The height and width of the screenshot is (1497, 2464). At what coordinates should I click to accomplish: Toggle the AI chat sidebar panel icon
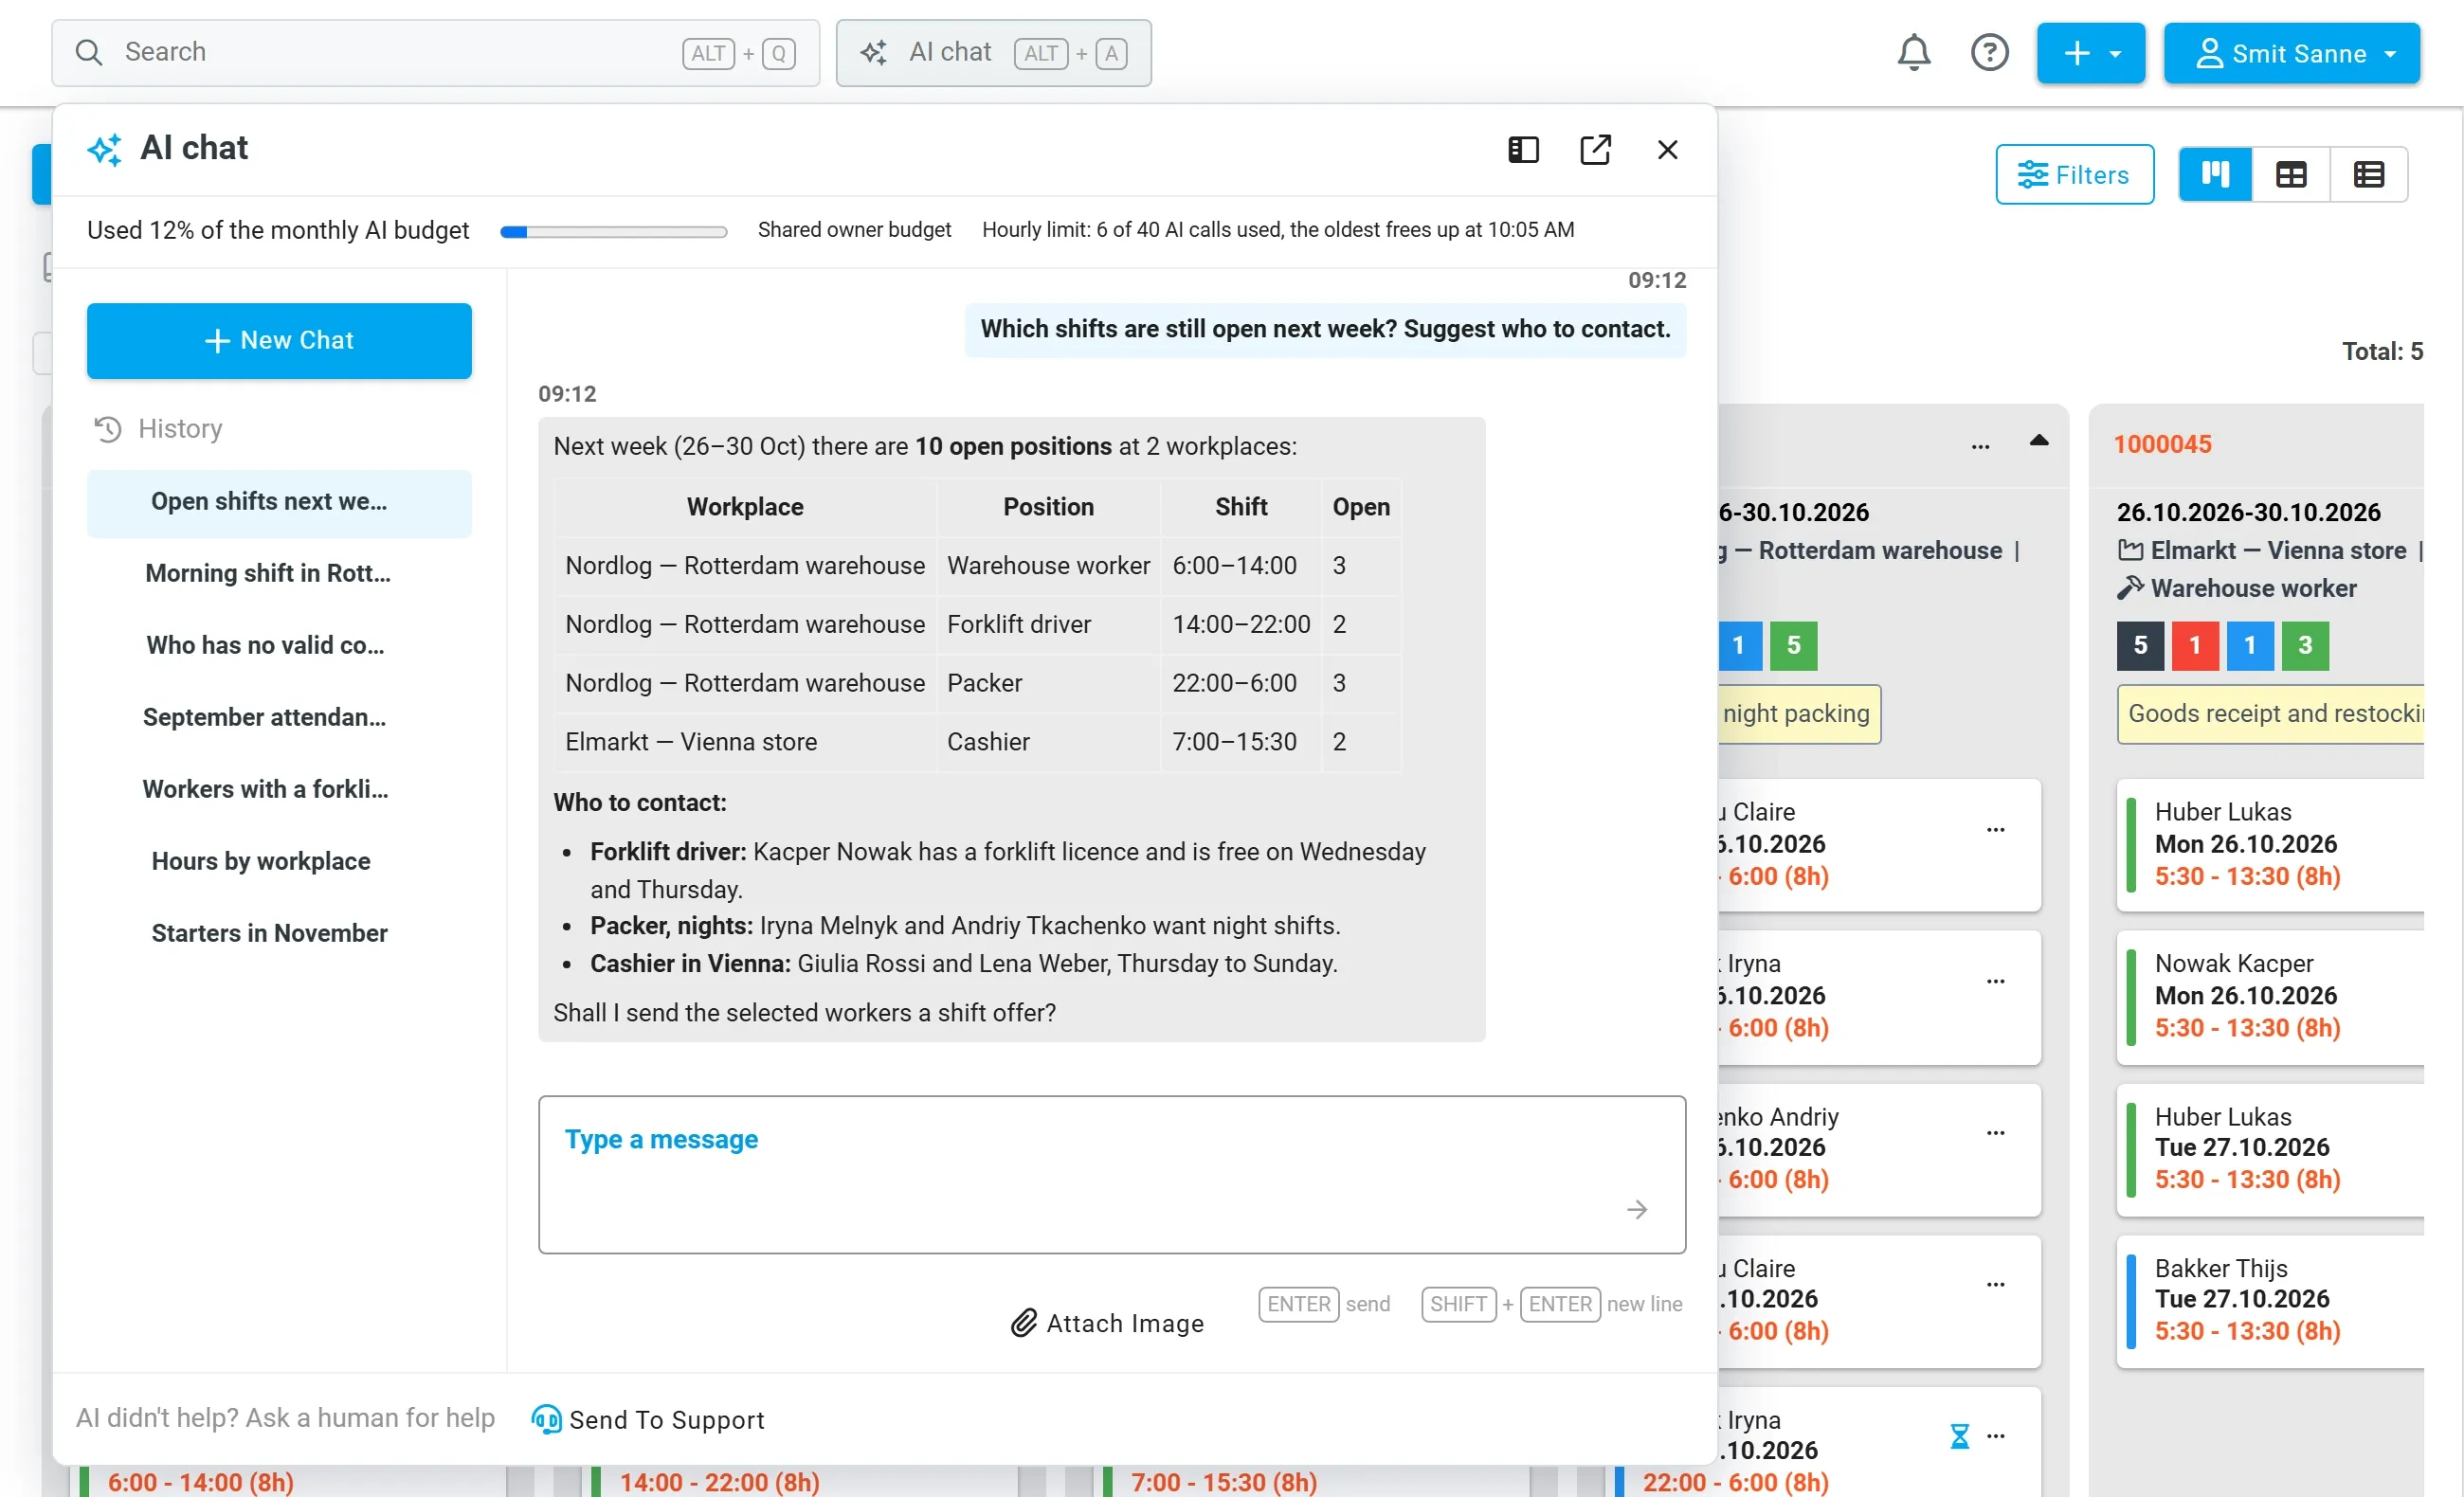1522,150
